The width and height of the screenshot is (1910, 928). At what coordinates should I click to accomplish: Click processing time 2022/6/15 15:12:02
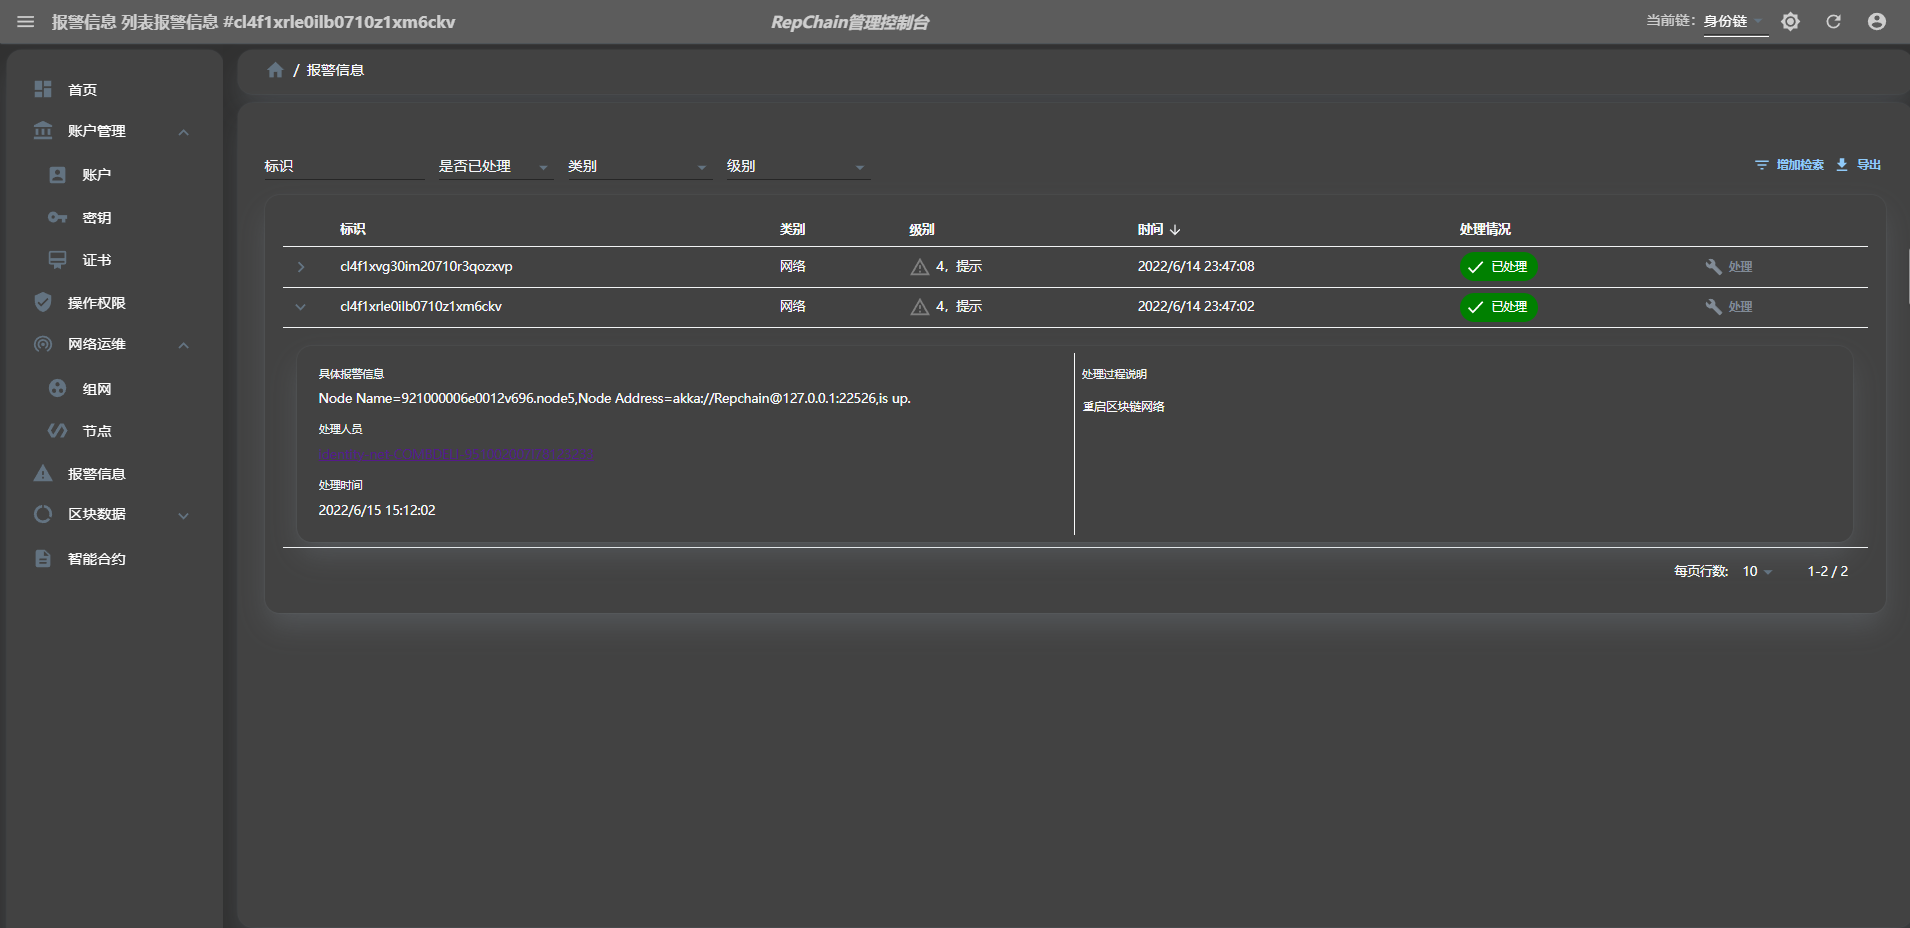(377, 510)
